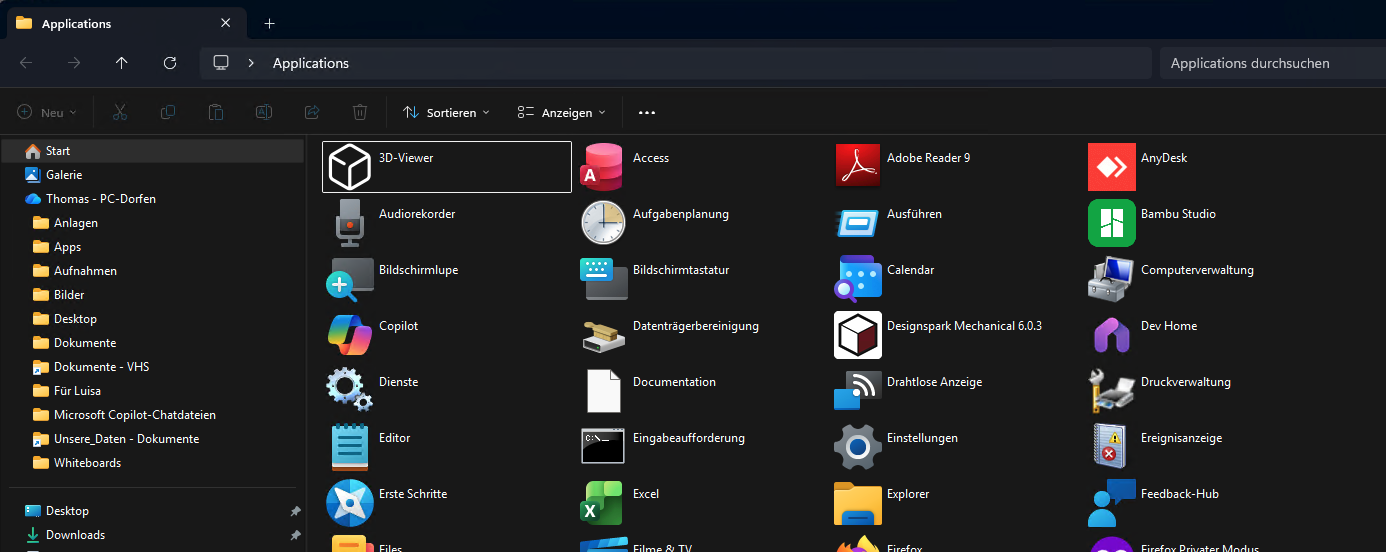Click the three-dots more options button
1386x552 pixels.
point(647,113)
